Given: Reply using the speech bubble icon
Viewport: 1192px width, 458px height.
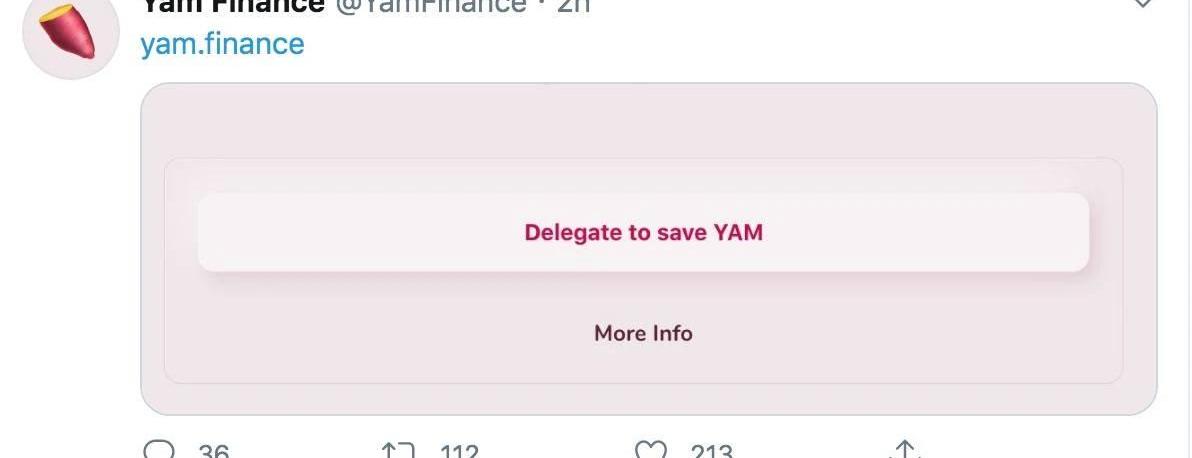Looking at the screenshot, I should pyautogui.click(x=159, y=448).
